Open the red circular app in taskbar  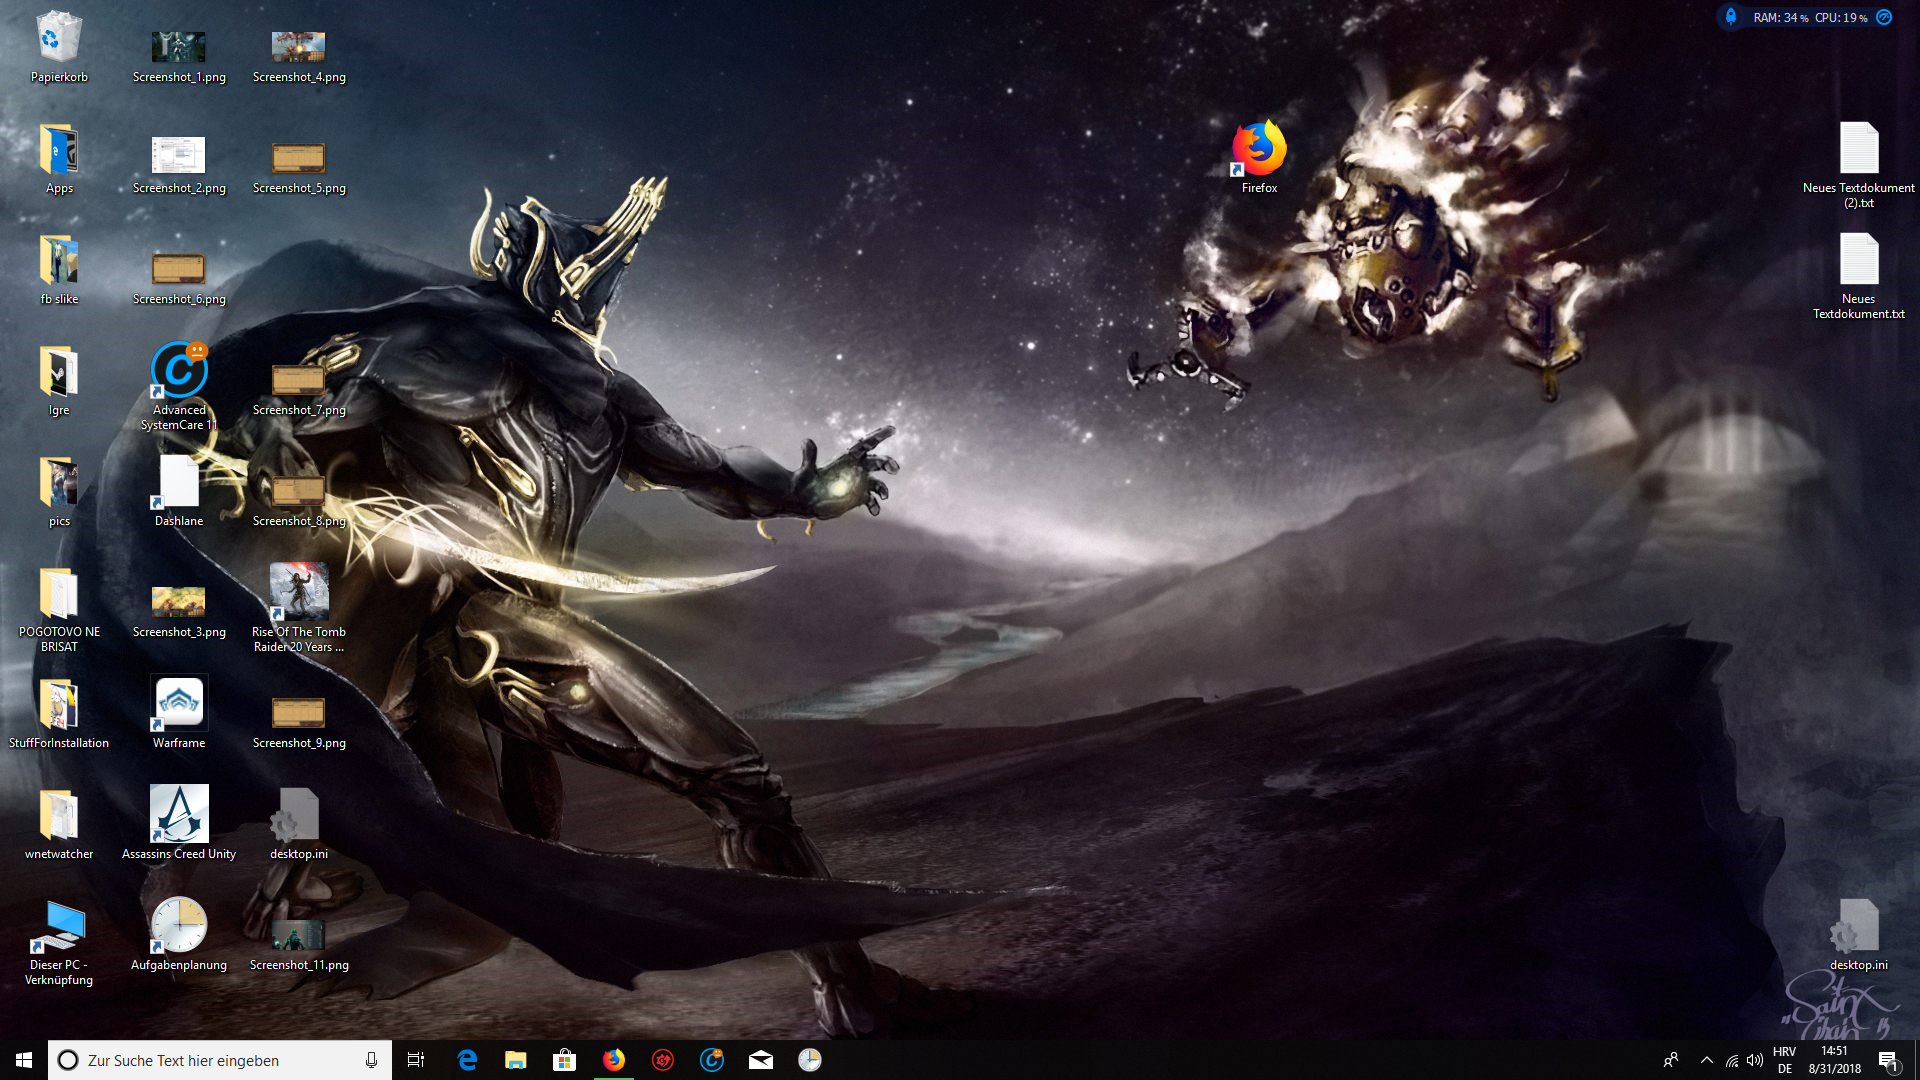point(663,1060)
